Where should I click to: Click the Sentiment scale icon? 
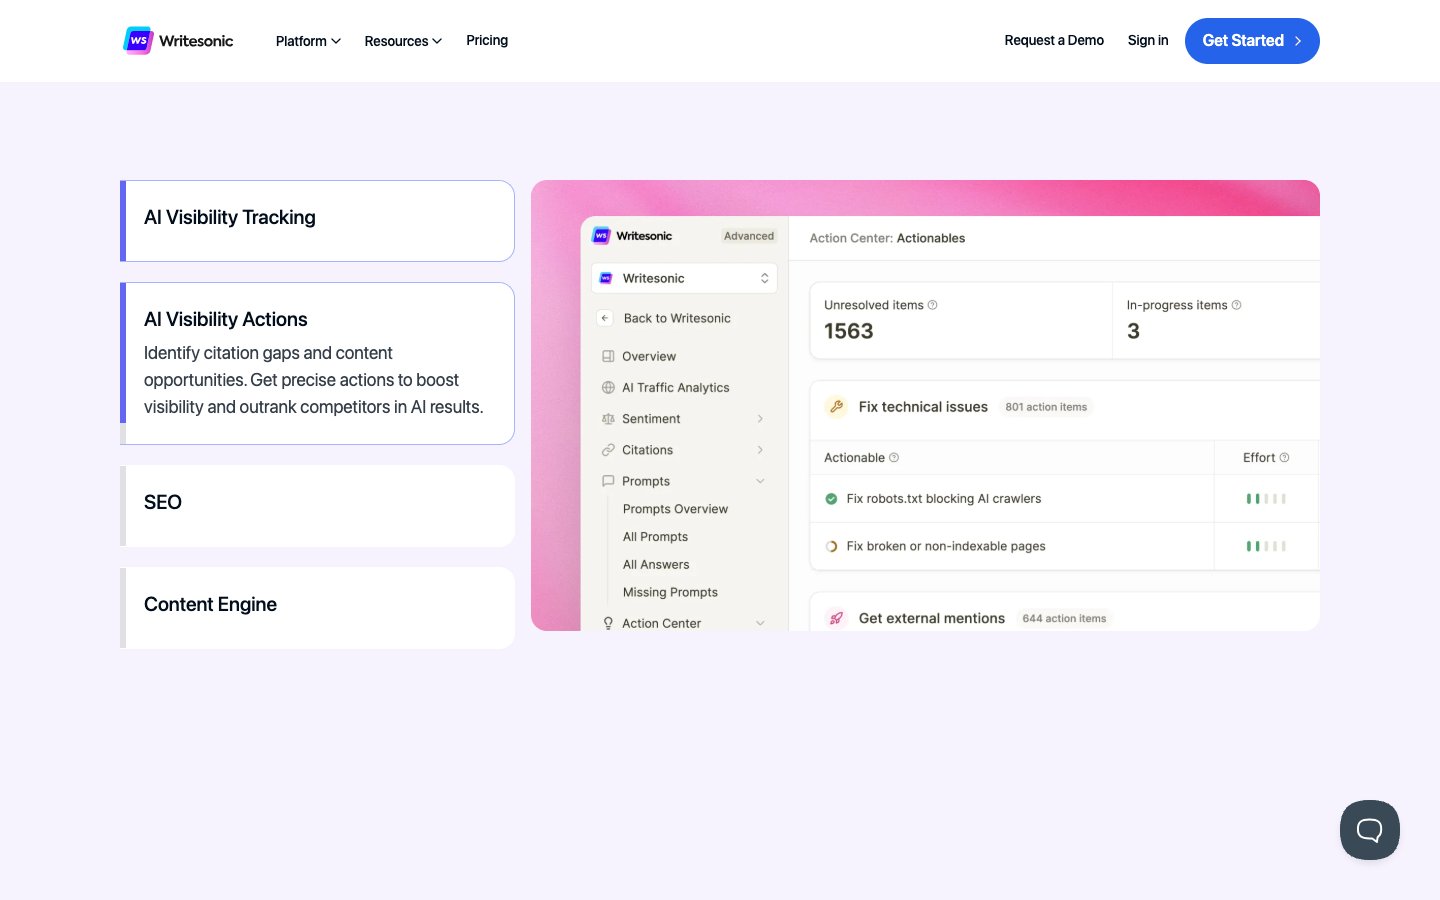pyautogui.click(x=608, y=419)
